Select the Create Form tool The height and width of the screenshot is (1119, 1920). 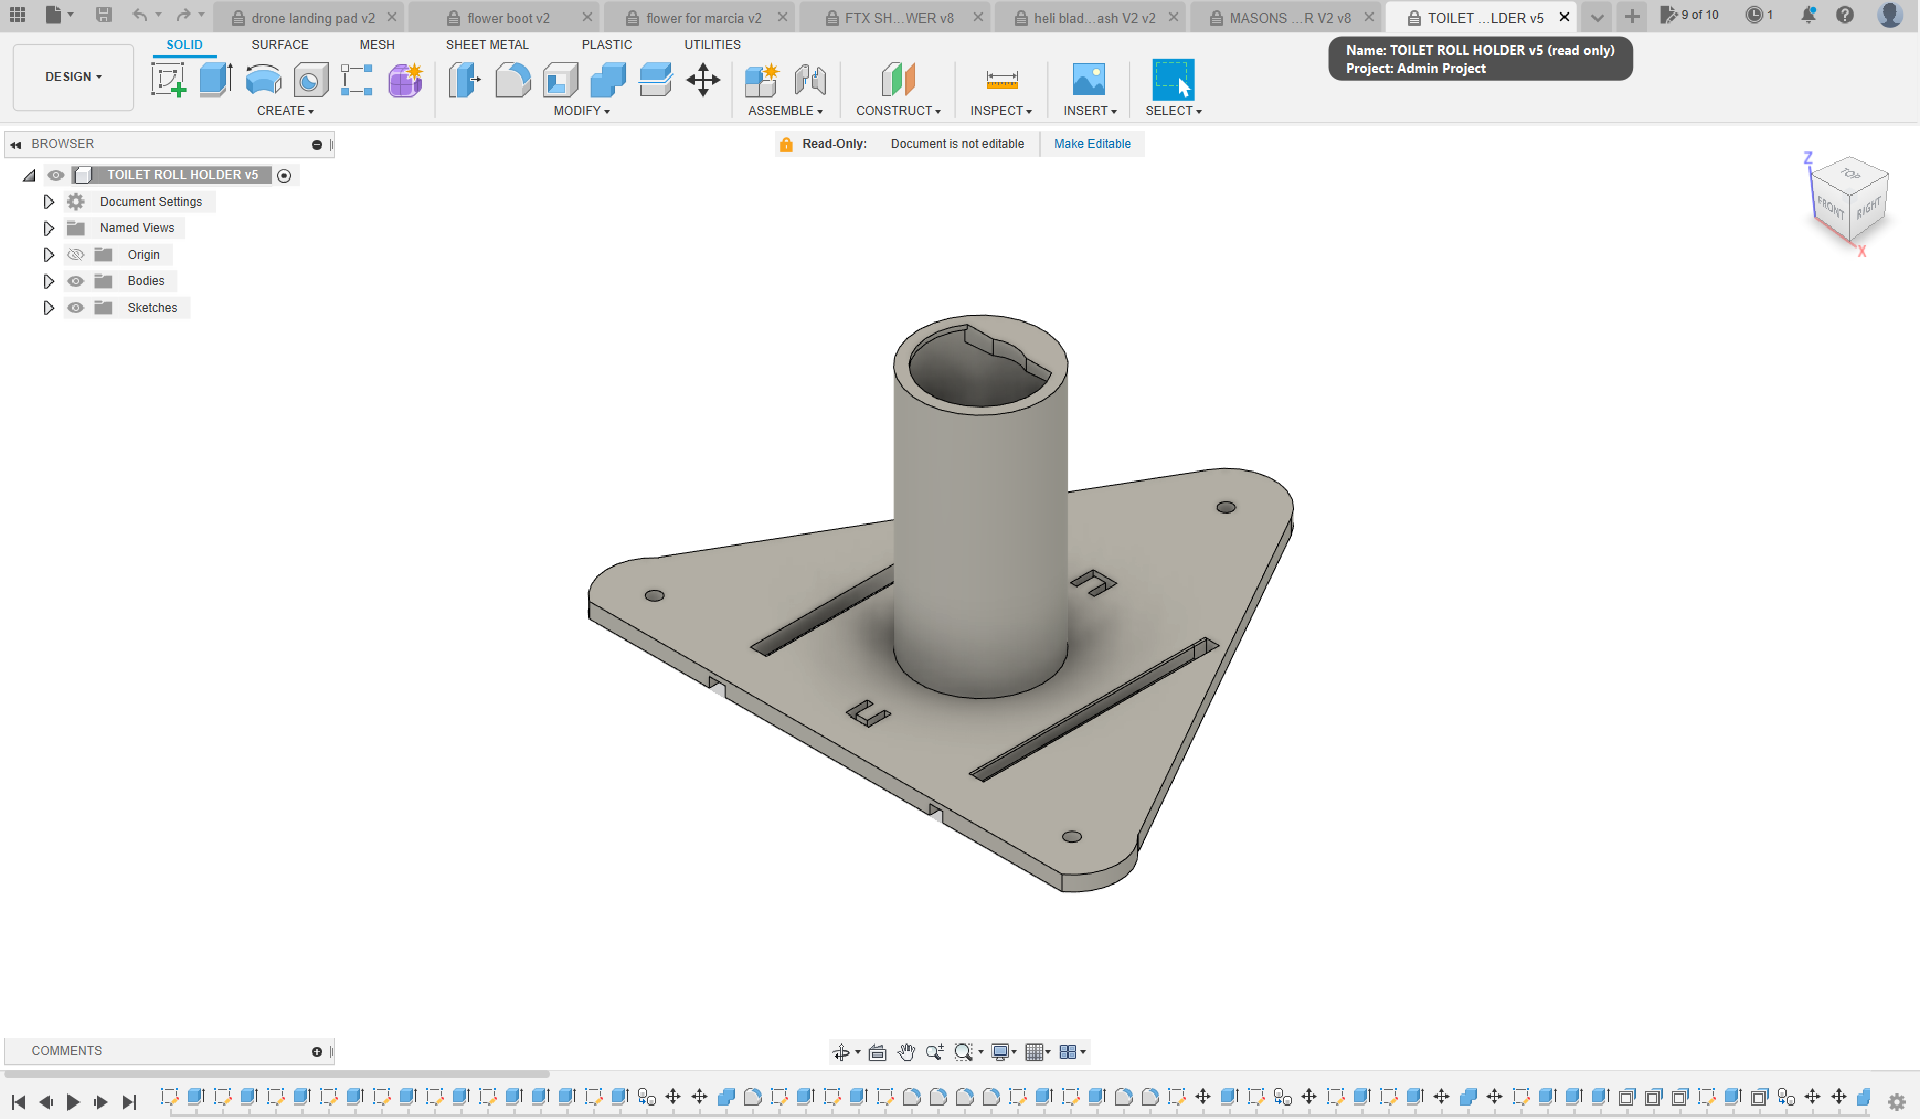pos(405,79)
